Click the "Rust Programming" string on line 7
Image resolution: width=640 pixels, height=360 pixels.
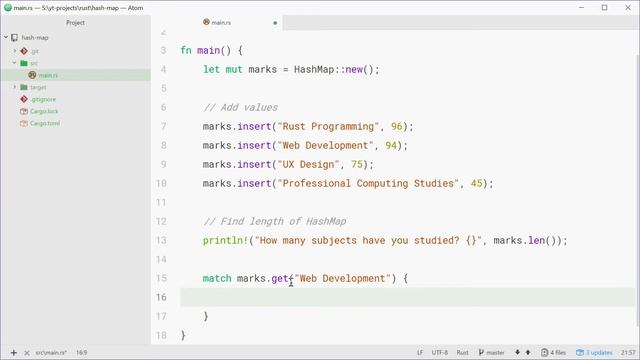[x=328, y=127]
